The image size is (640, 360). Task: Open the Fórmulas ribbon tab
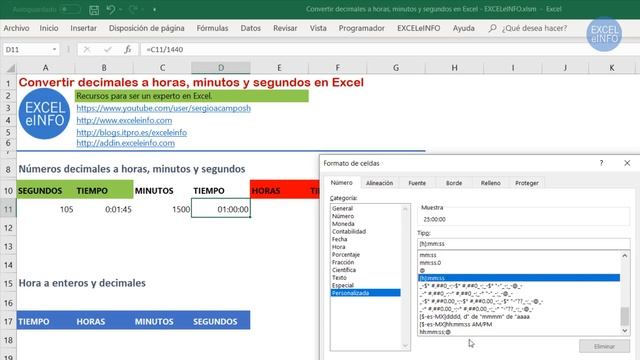pos(212,28)
